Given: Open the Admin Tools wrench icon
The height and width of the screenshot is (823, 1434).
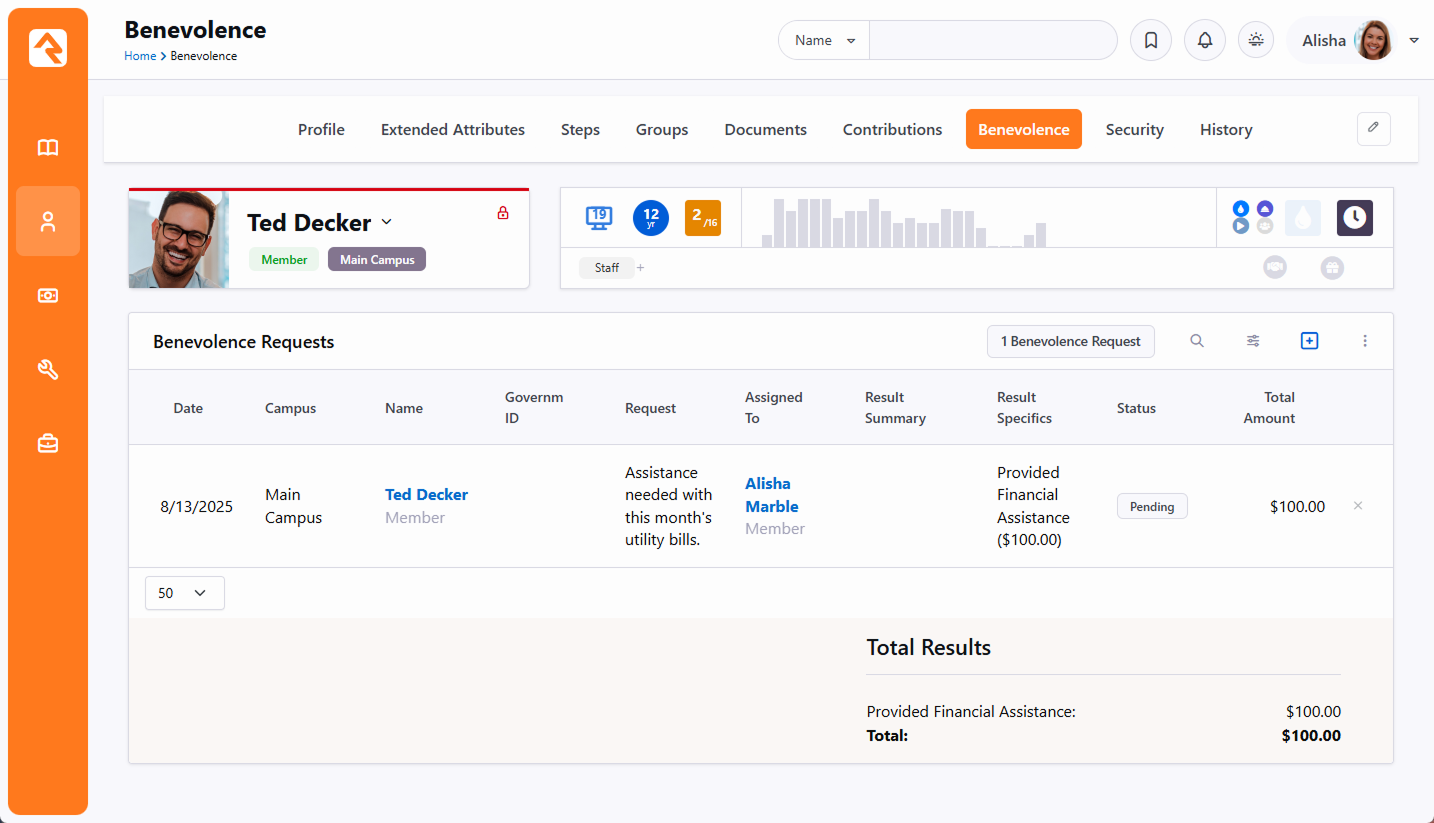Looking at the screenshot, I should tap(48, 370).
